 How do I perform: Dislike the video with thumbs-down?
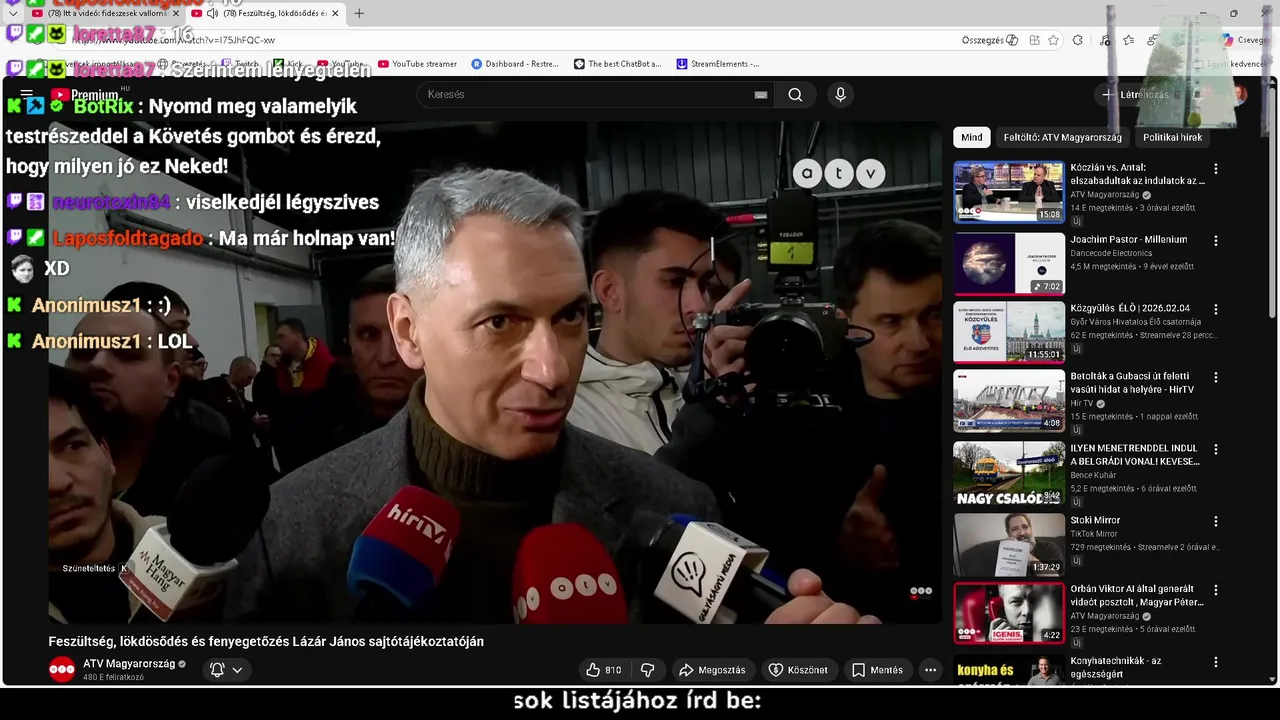647,670
